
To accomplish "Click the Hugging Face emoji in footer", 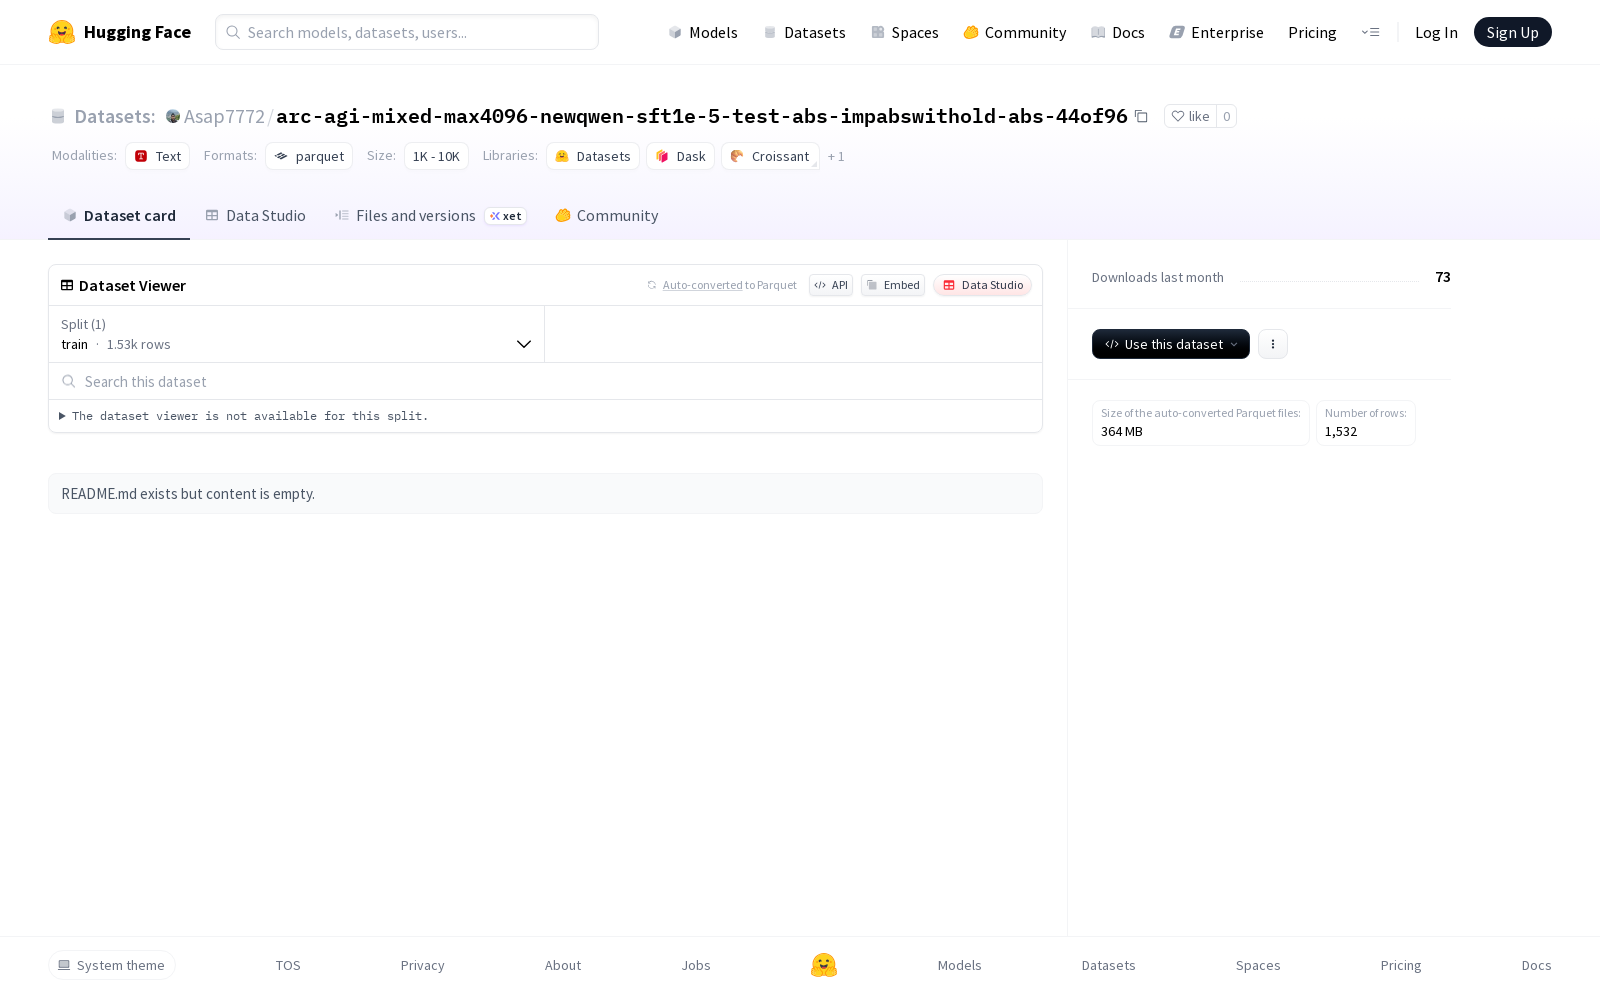I will click(824, 965).
